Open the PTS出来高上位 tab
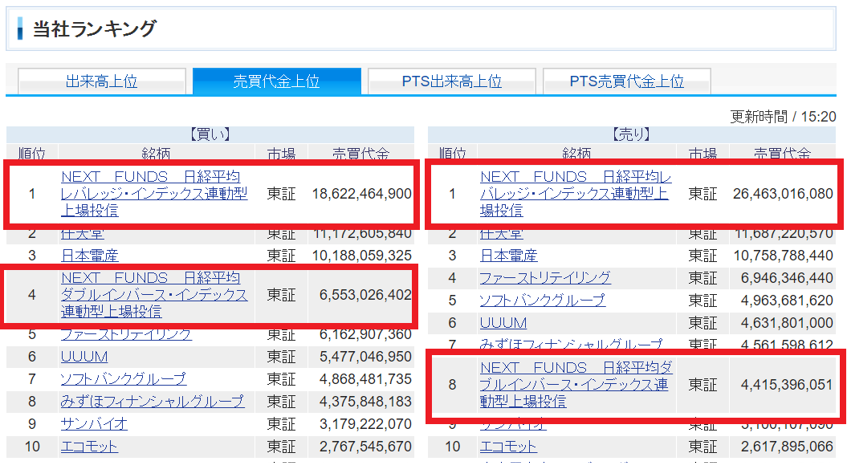Screen dimensions: 864x463 pos(451,81)
